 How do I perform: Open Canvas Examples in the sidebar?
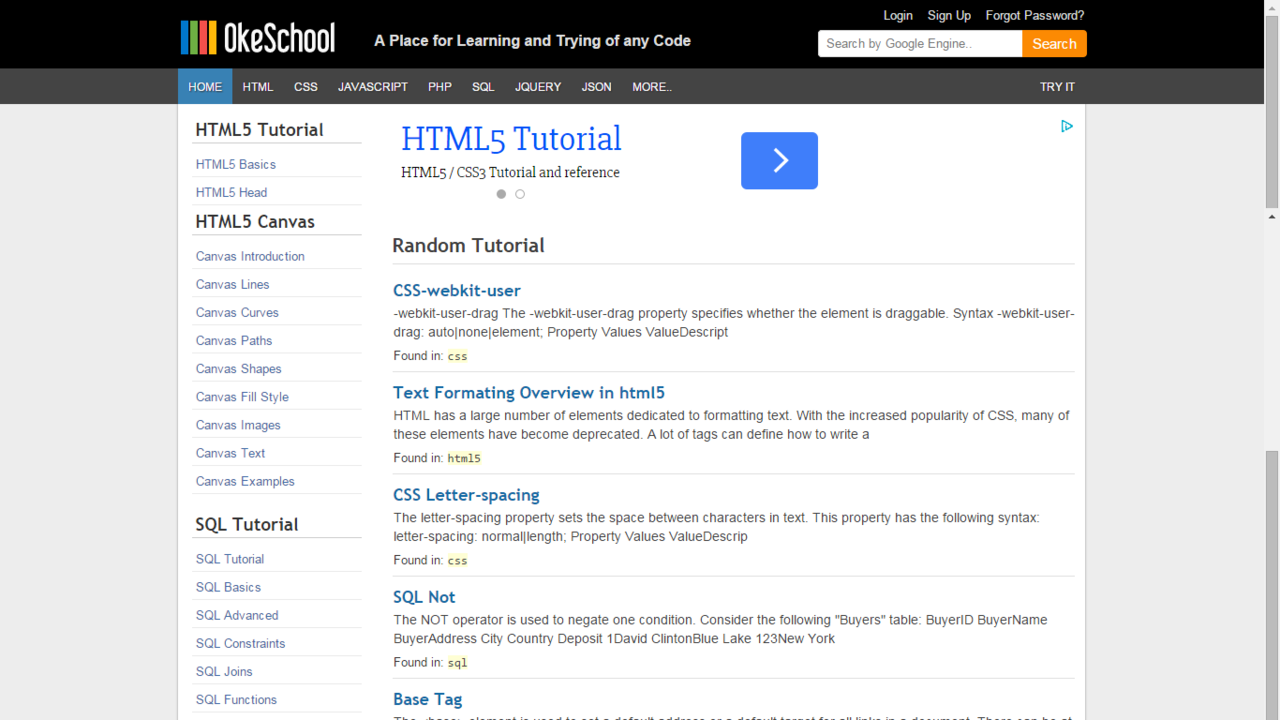coord(245,481)
